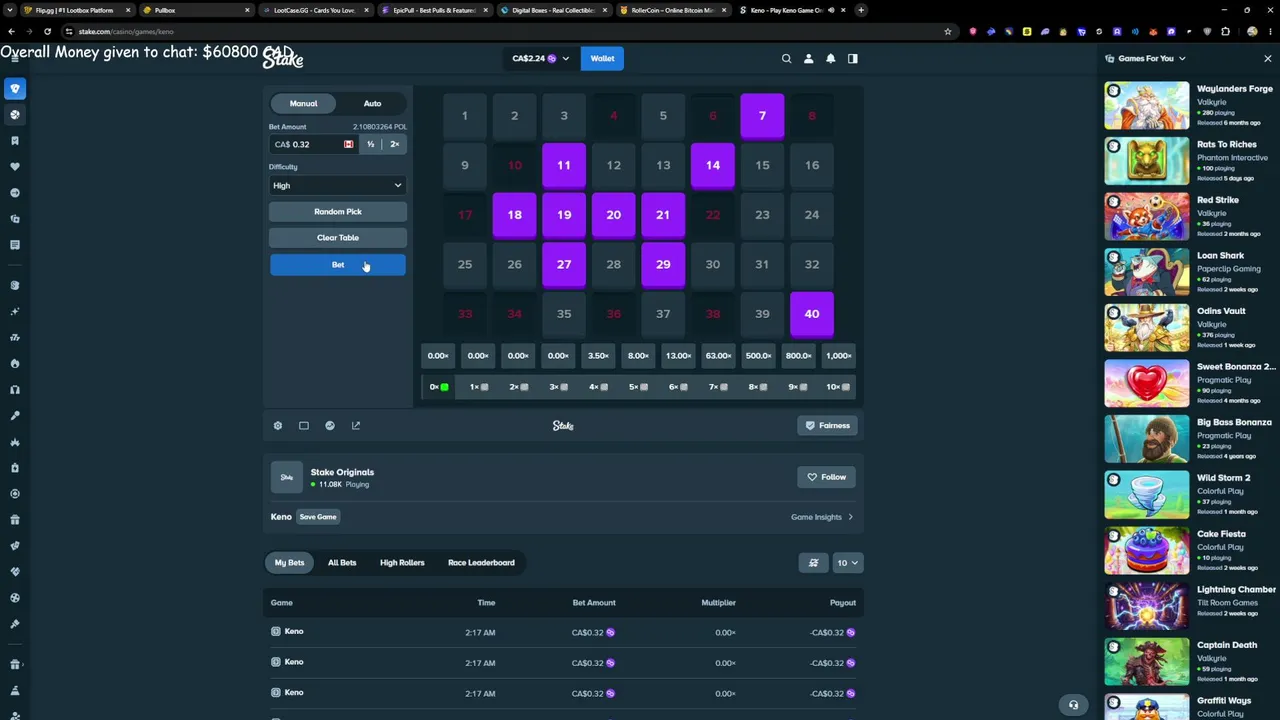Open live support headset icon

1073,705
